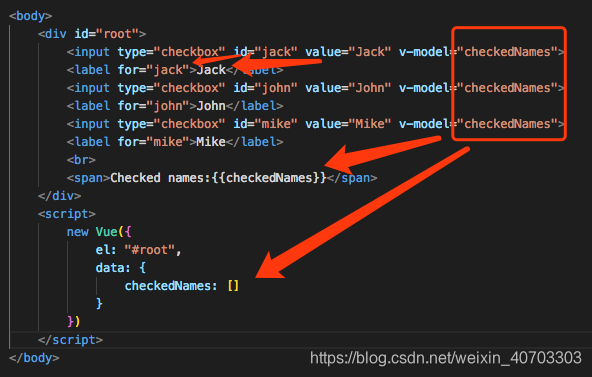Click the el: "#root" line
Image resolution: width=592 pixels, height=377 pixels.
tap(139, 250)
